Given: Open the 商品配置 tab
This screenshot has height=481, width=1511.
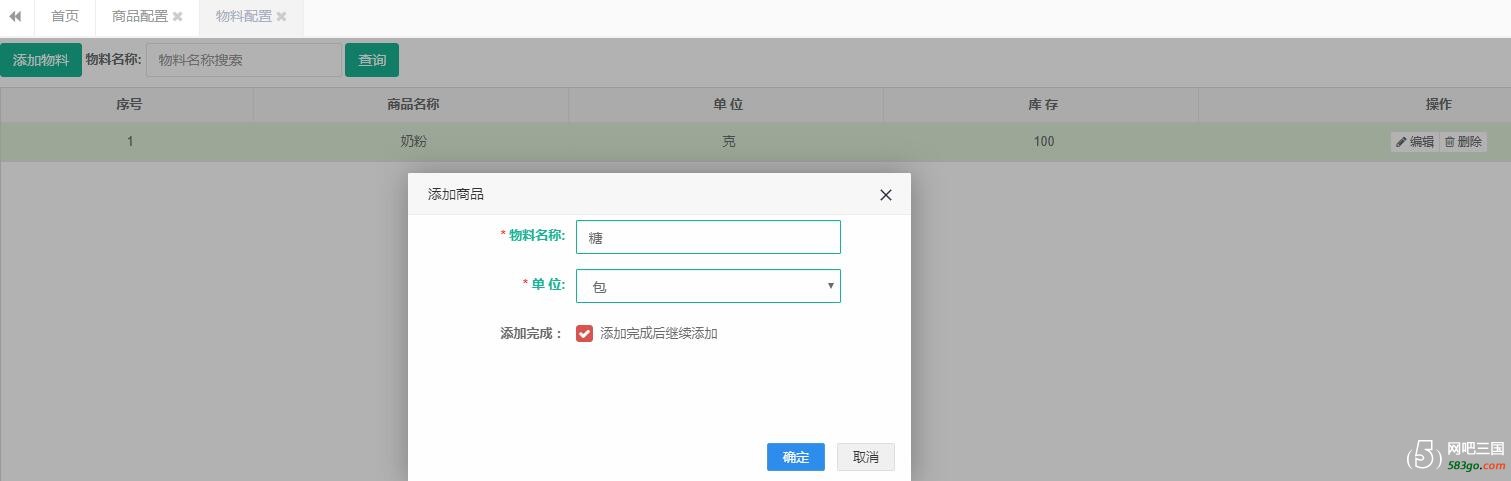Looking at the screenshot, I should (139, 17).
